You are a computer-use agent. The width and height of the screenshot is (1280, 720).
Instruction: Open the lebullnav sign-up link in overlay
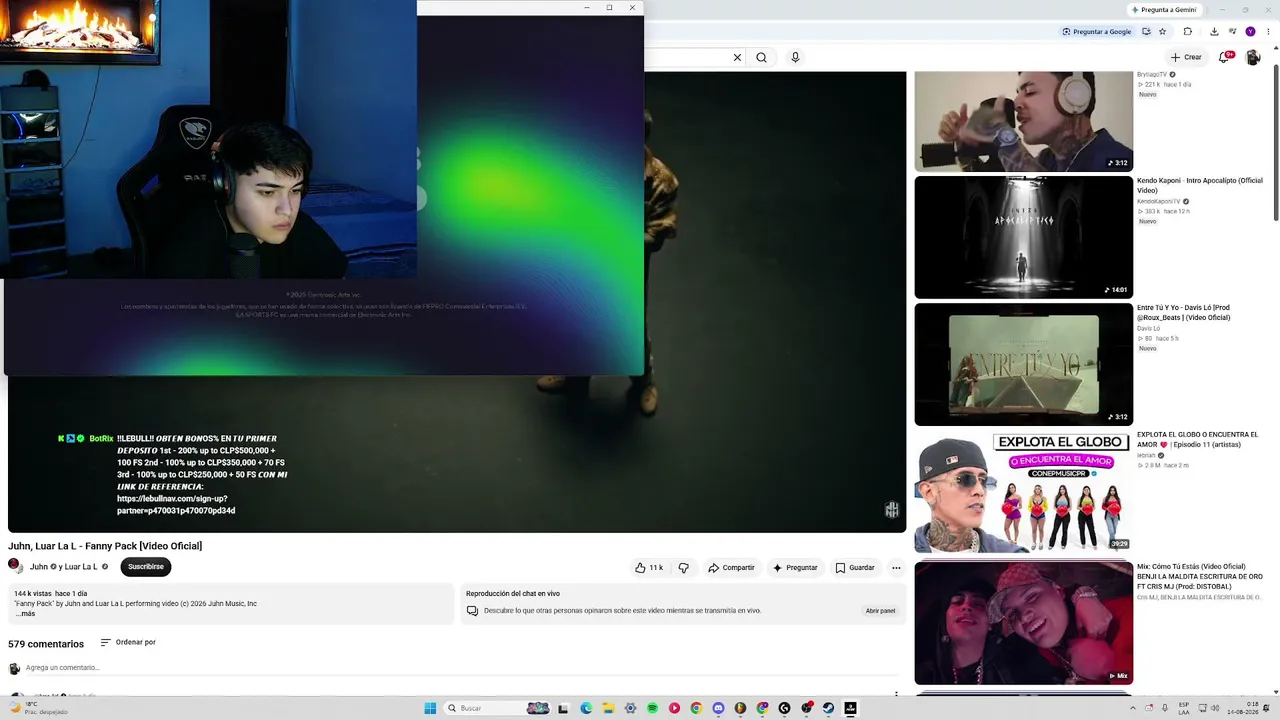click(x=176, y=504)
